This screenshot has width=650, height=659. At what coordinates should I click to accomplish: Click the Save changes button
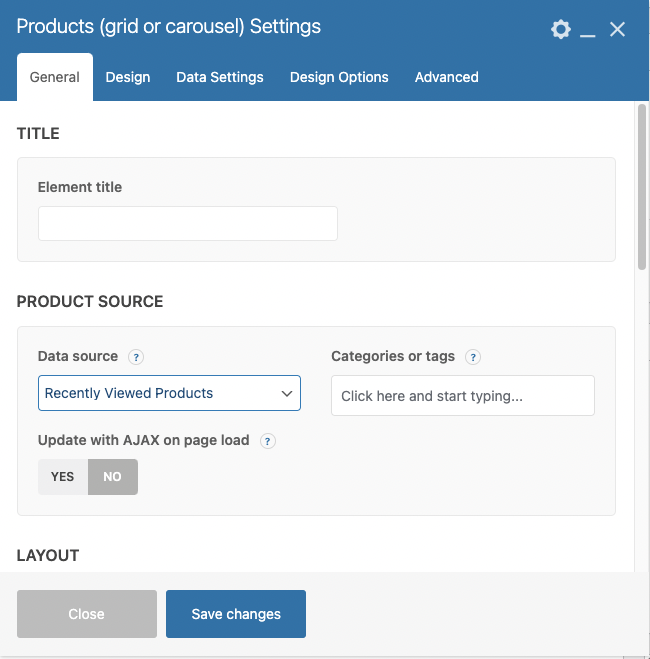236,614
